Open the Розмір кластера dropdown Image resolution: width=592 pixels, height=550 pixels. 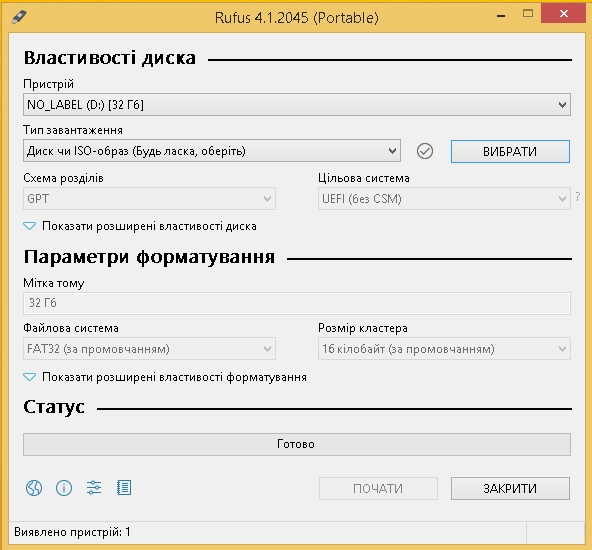click(x=444, y=348)
